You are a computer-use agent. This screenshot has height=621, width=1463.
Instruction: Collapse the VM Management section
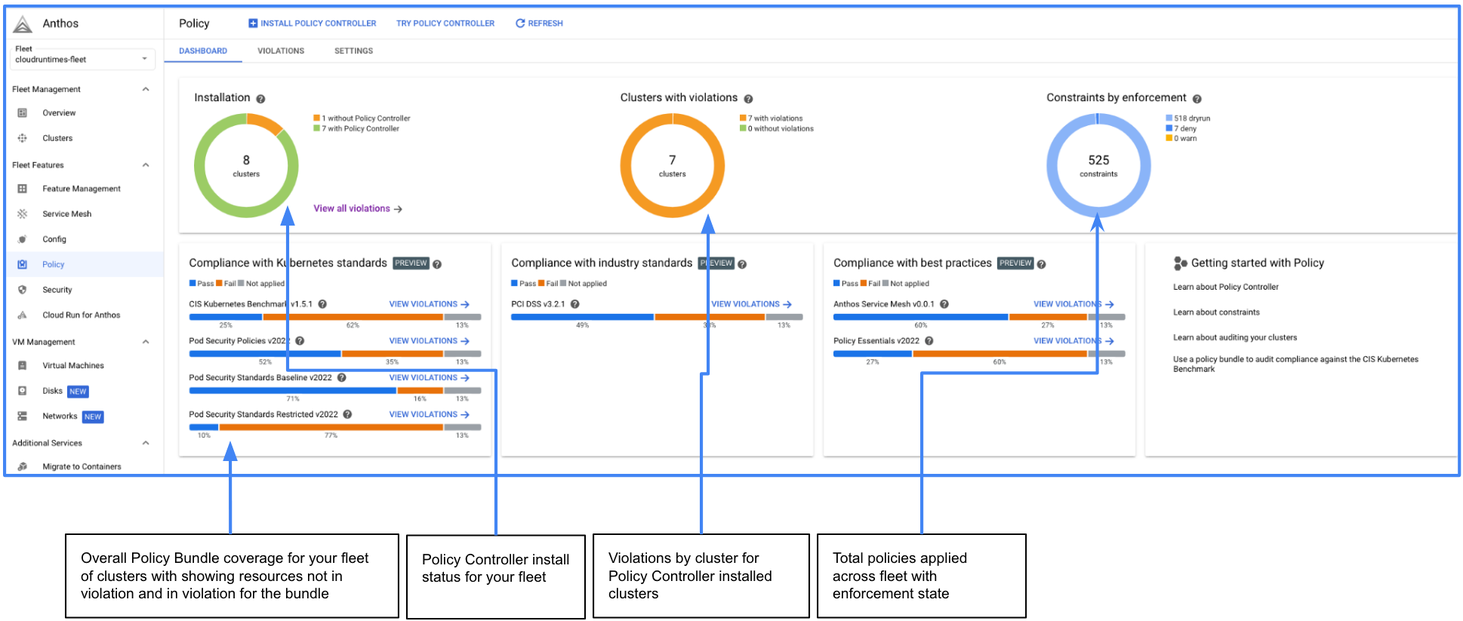146,342
